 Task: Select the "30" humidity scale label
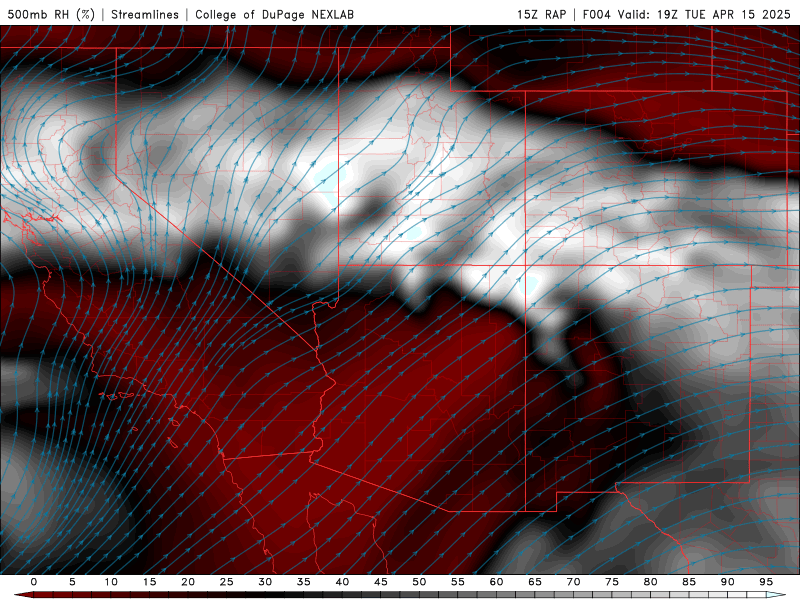[265, 582]
